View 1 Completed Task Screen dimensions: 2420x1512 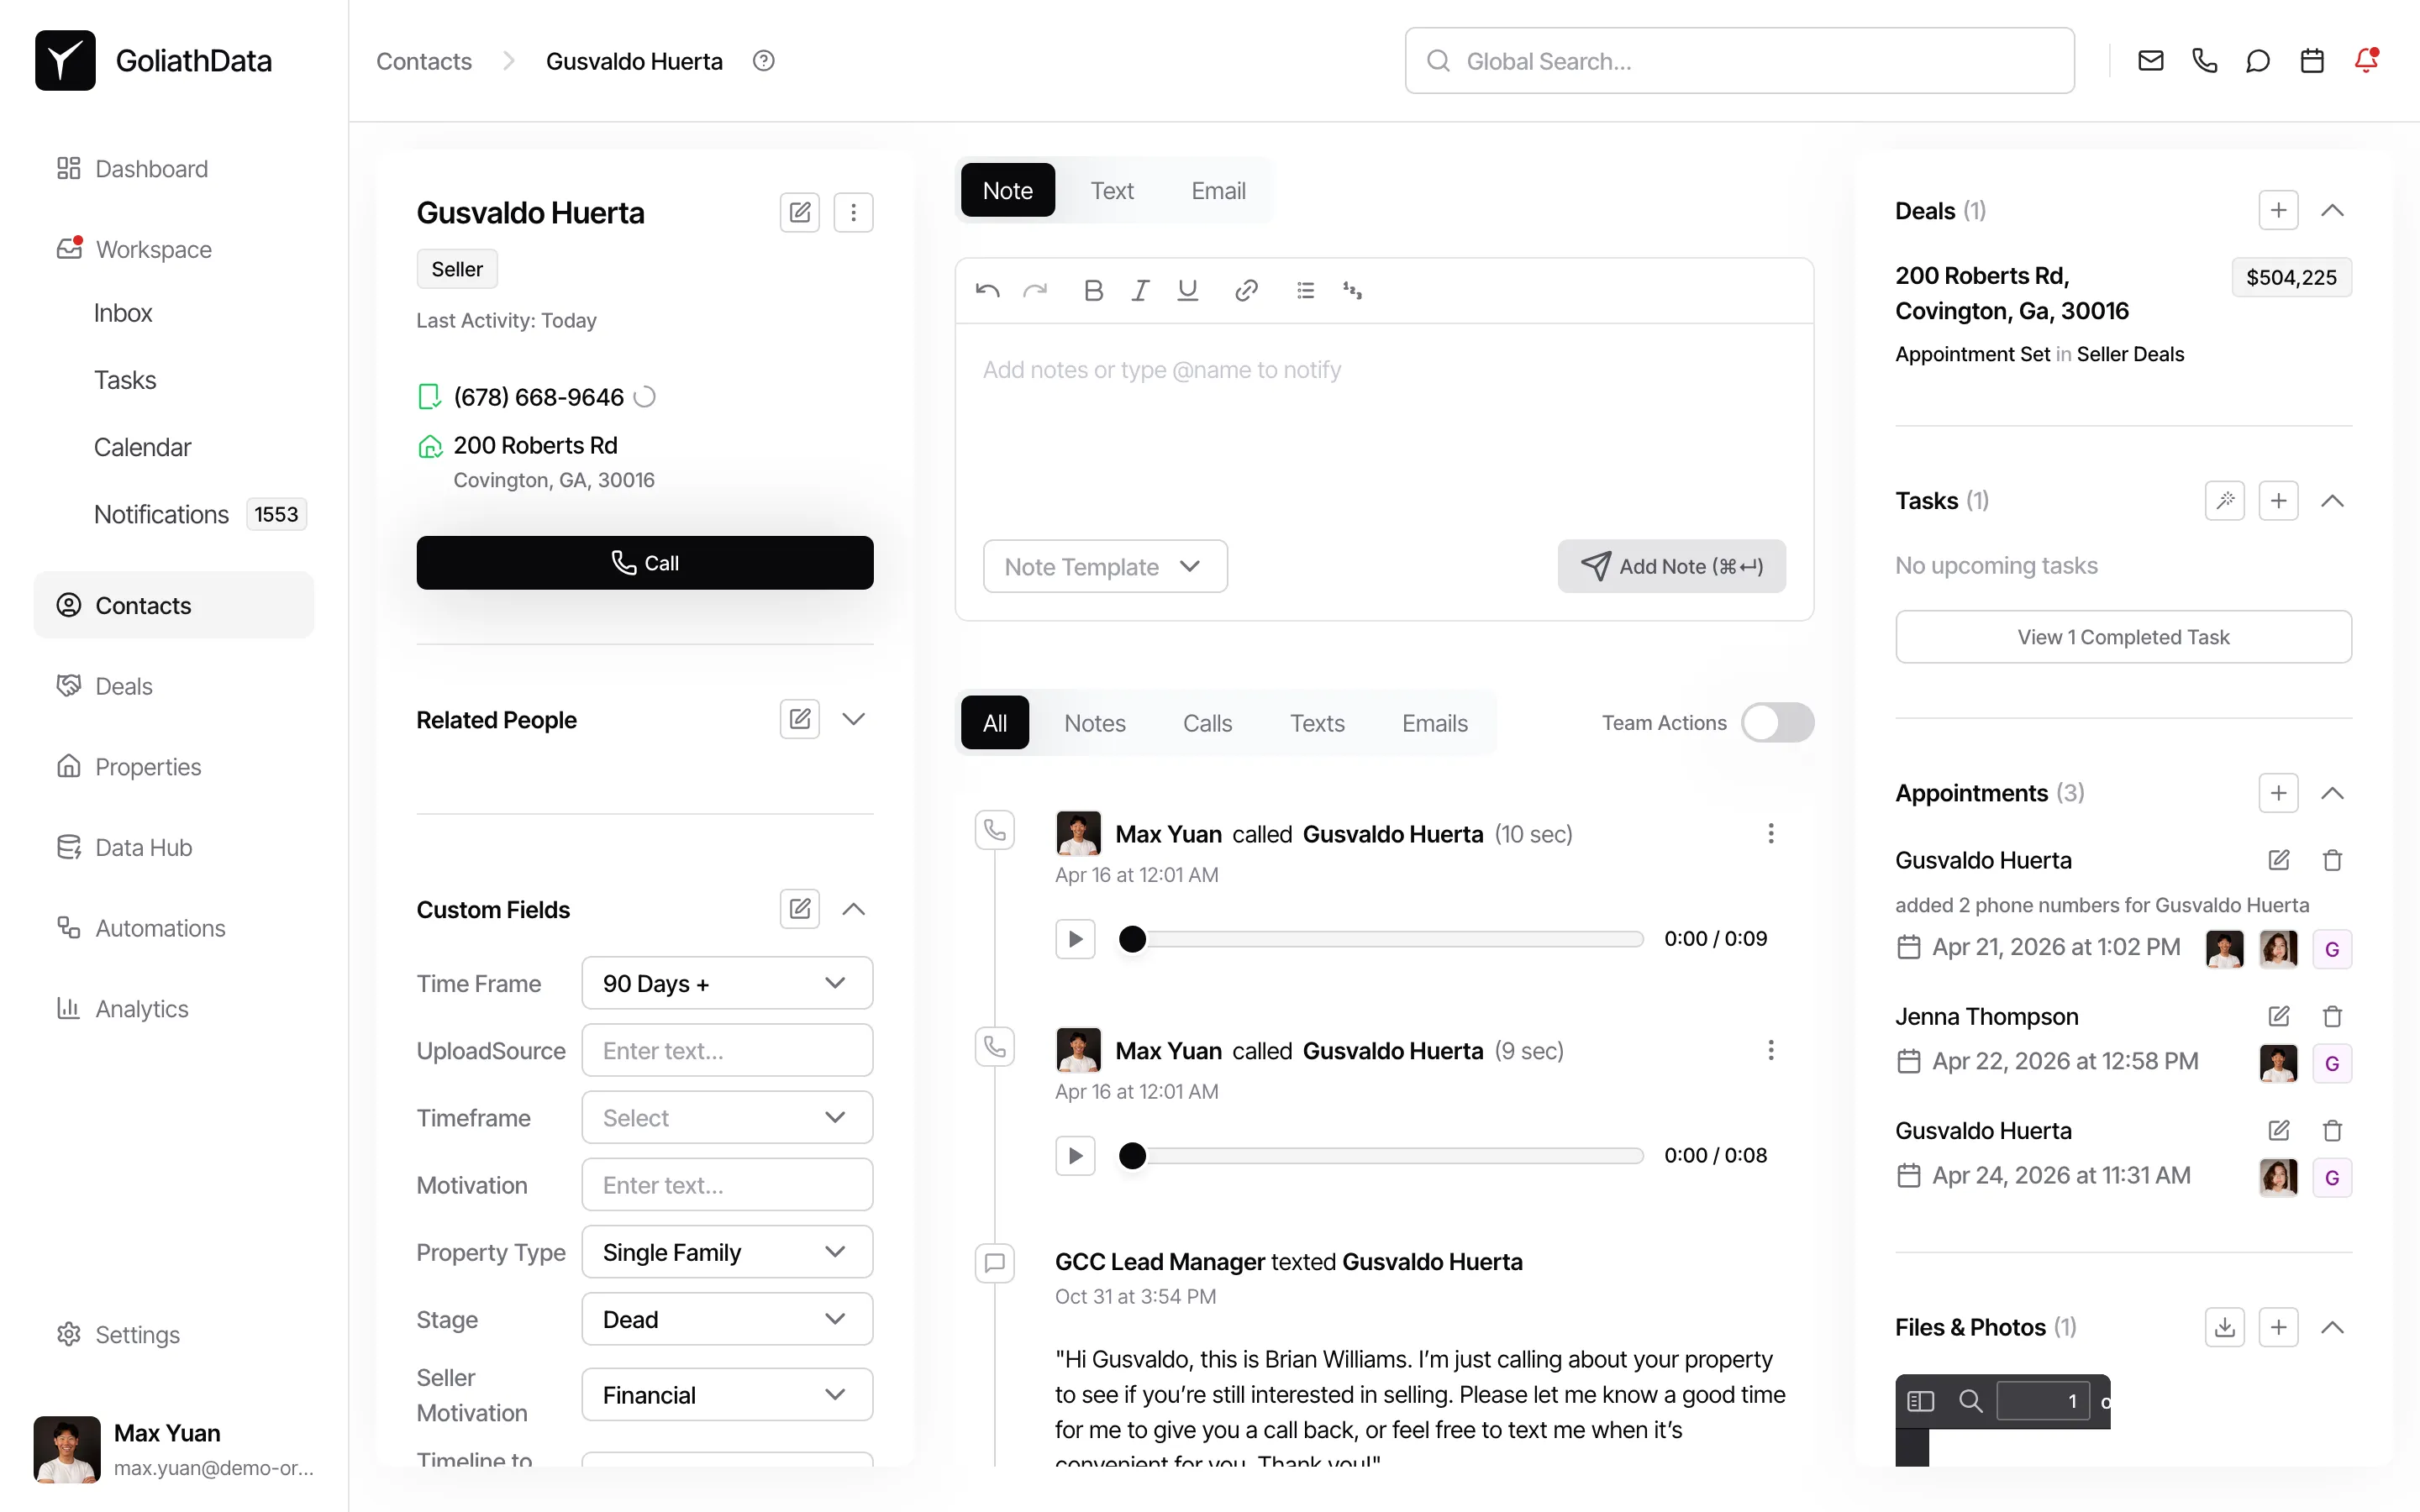coord(2123,637)
